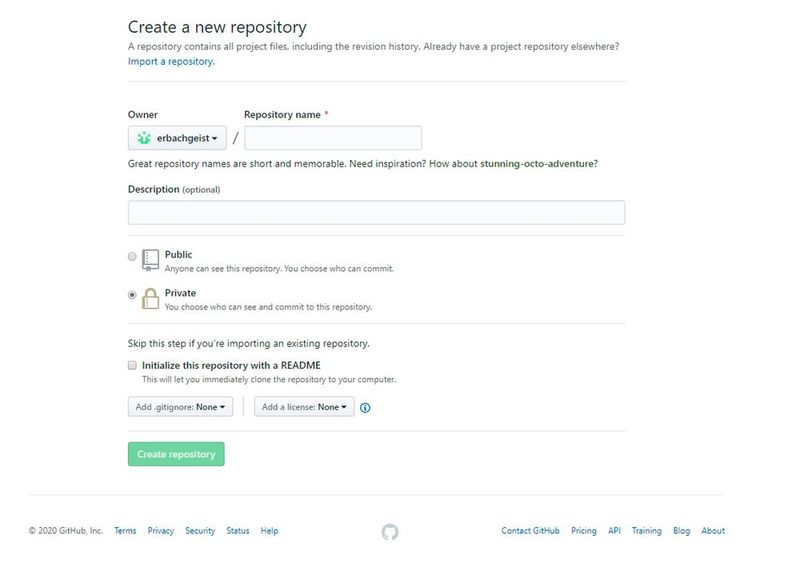Open the Status footer link

(238, 531)
